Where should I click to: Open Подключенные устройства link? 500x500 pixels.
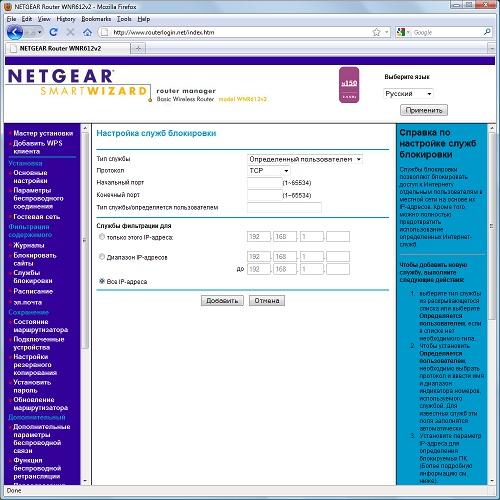39,343
